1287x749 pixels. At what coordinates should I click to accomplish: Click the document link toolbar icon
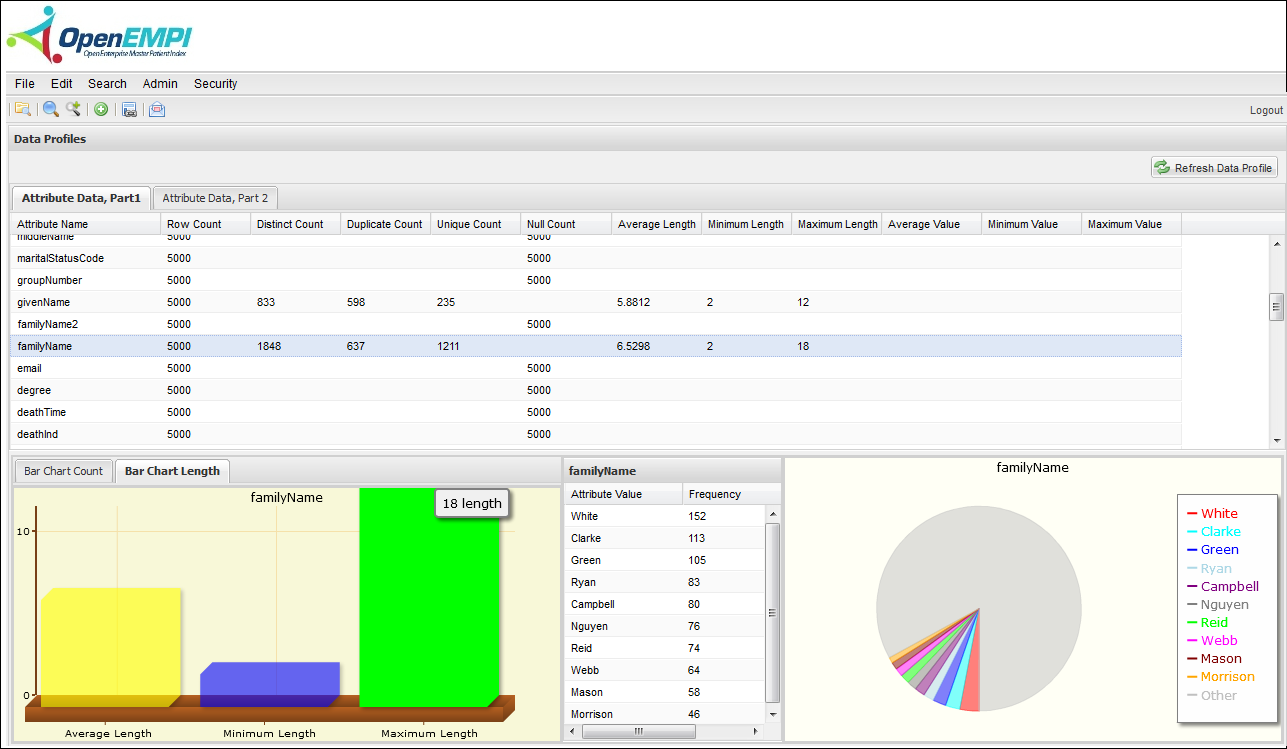pyautogui.click(x=129, y=110)
